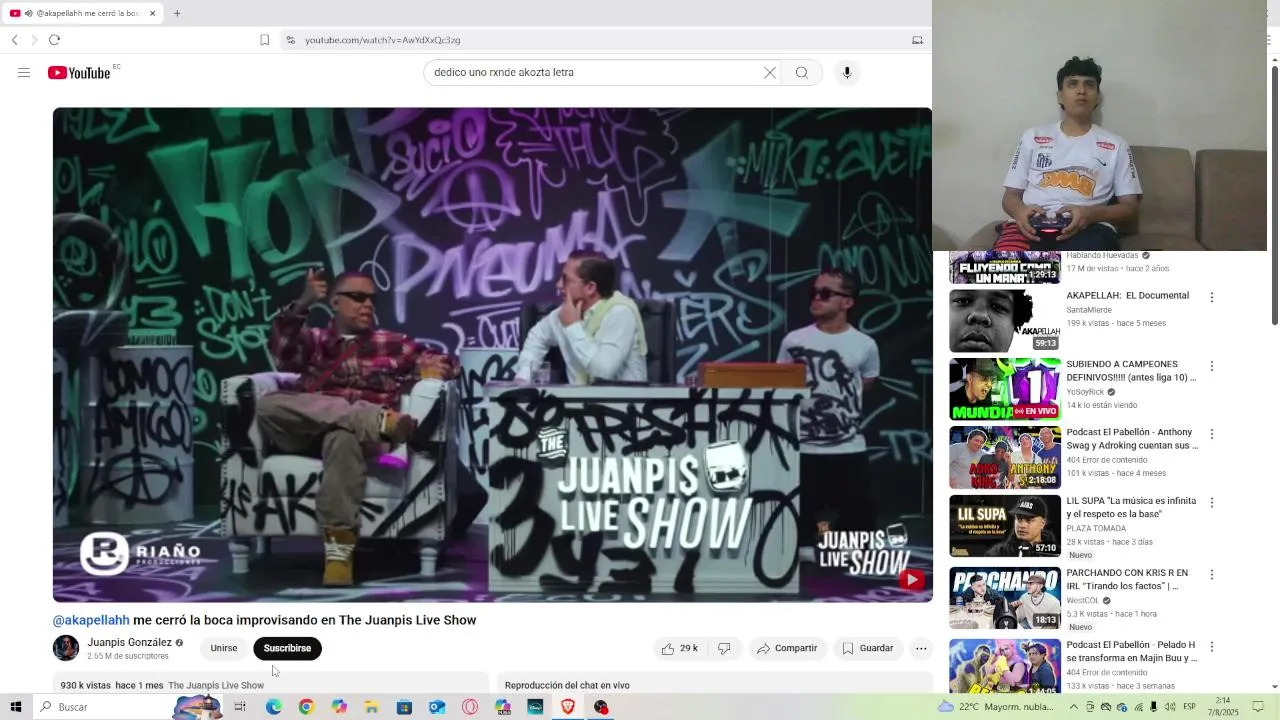Open Podcast El Pabellón Anthony Swag video
Image resolution: width=1280 pixels, height=720 pixels.
pos(1005,457)
